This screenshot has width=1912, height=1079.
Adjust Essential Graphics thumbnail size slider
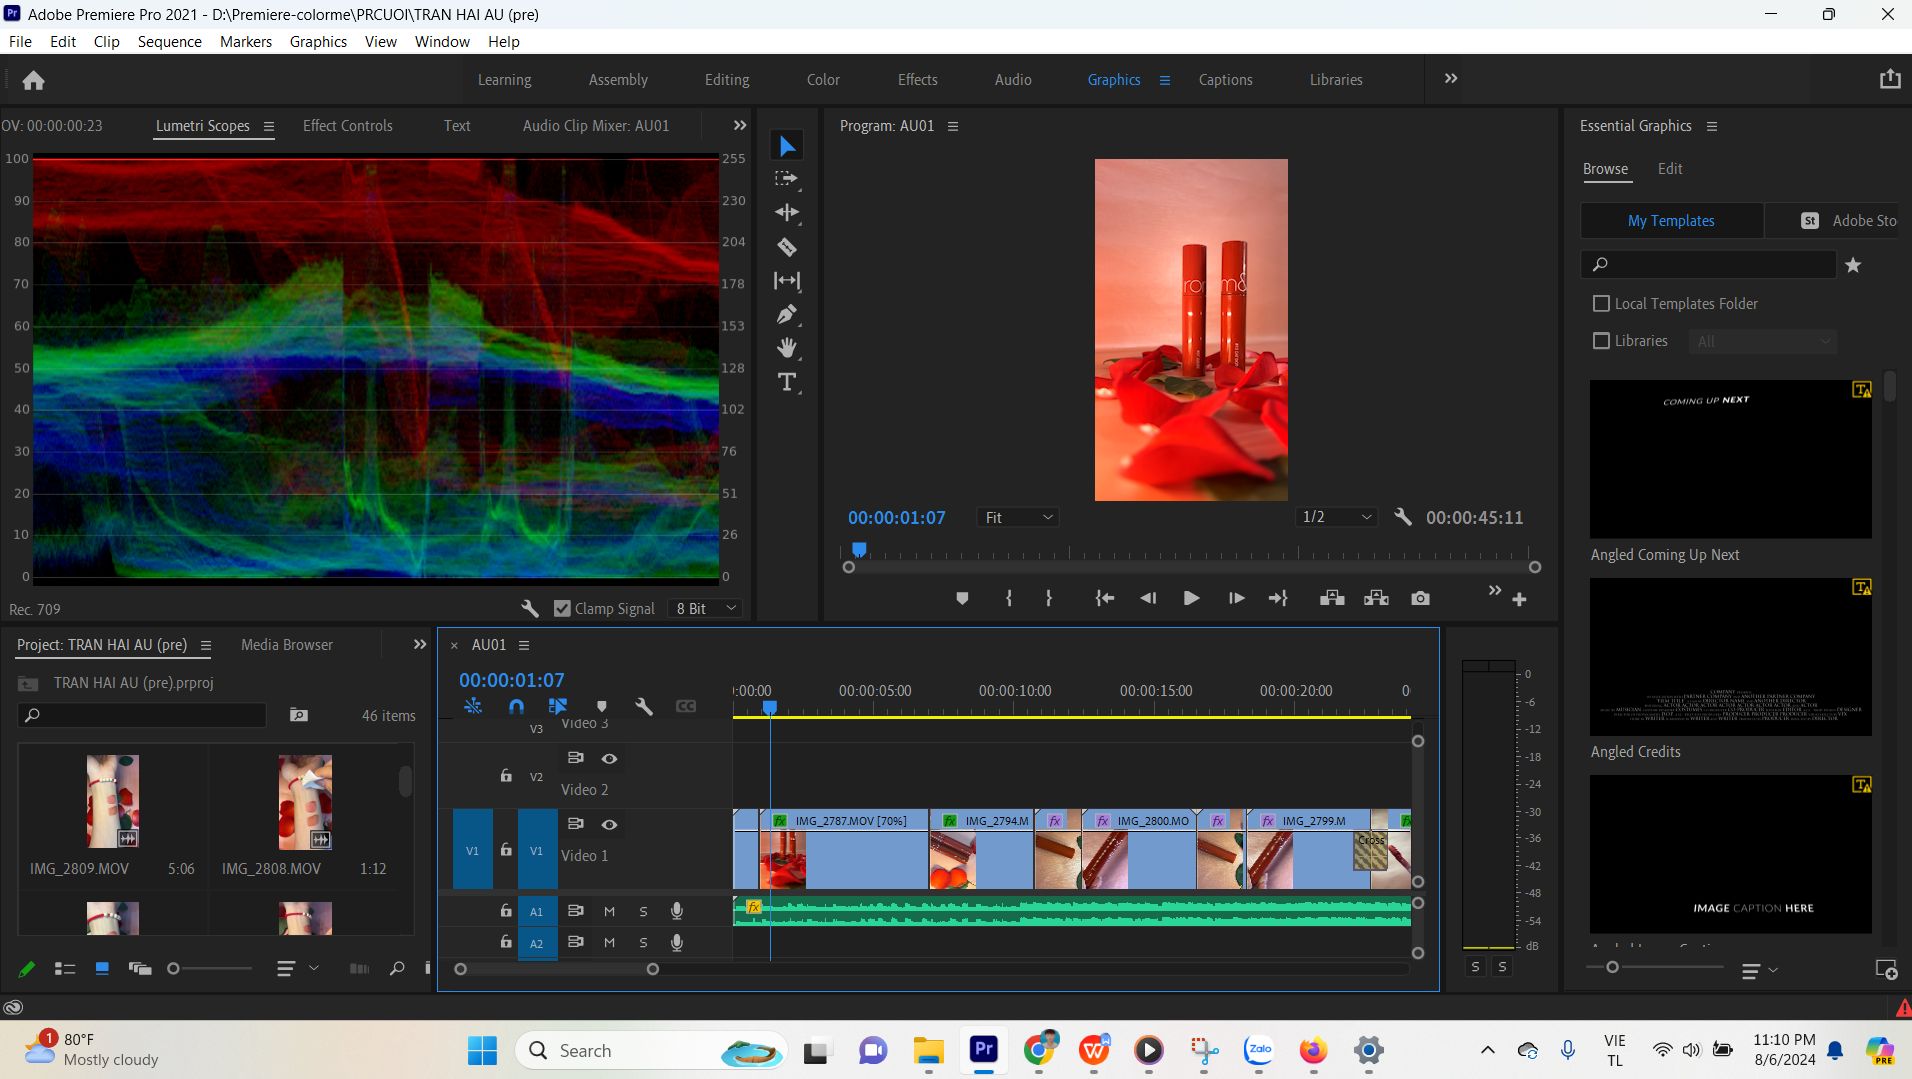[1612, 967]
